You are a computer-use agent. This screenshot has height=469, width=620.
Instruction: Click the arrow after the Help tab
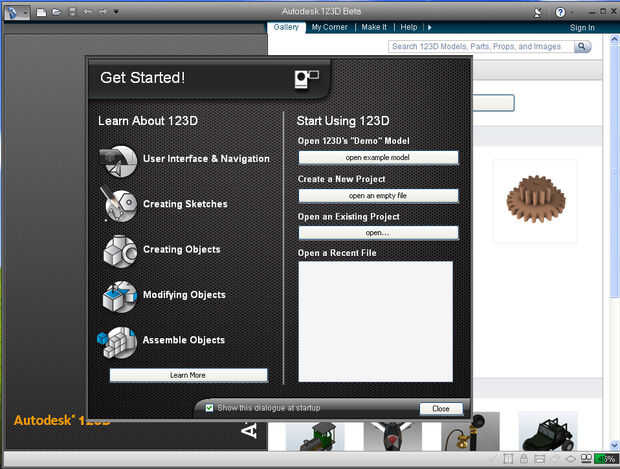tap(429, 27)
